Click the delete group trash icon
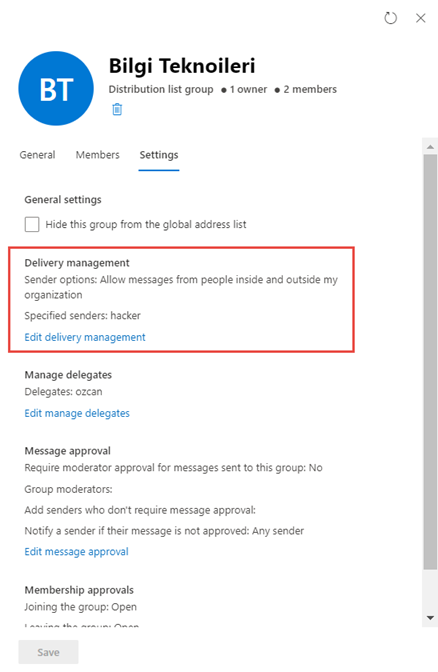 click(117, 109)
